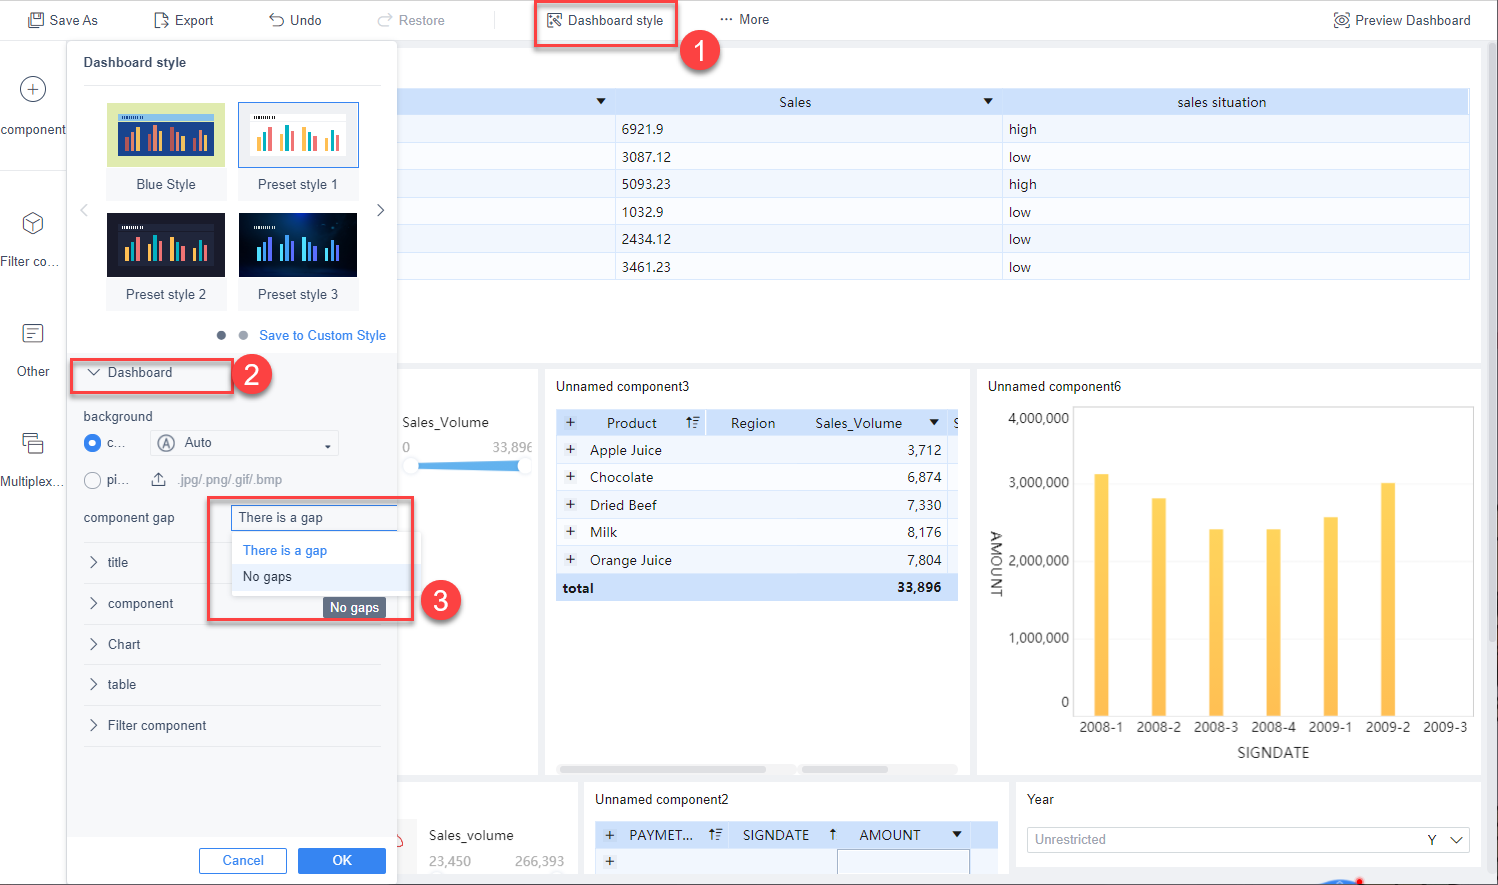This screenshot has height=885, width=1498.
Task: Select the Preset style 3 thumbnail
Action: point(298,244)
